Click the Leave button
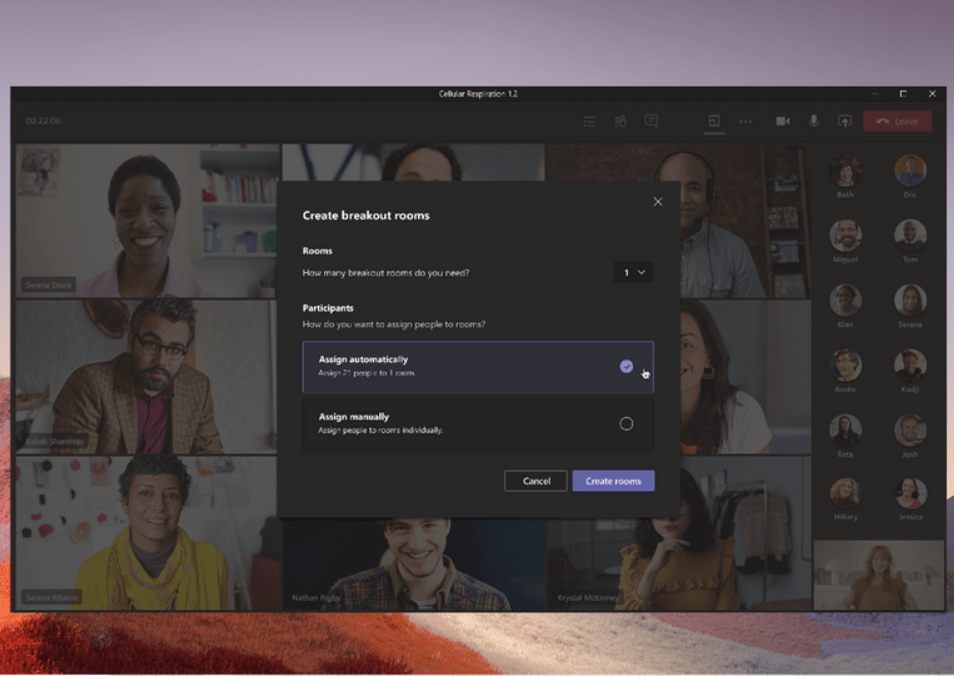This screenshot has height=676, width=954. click(x=898, y=120)
